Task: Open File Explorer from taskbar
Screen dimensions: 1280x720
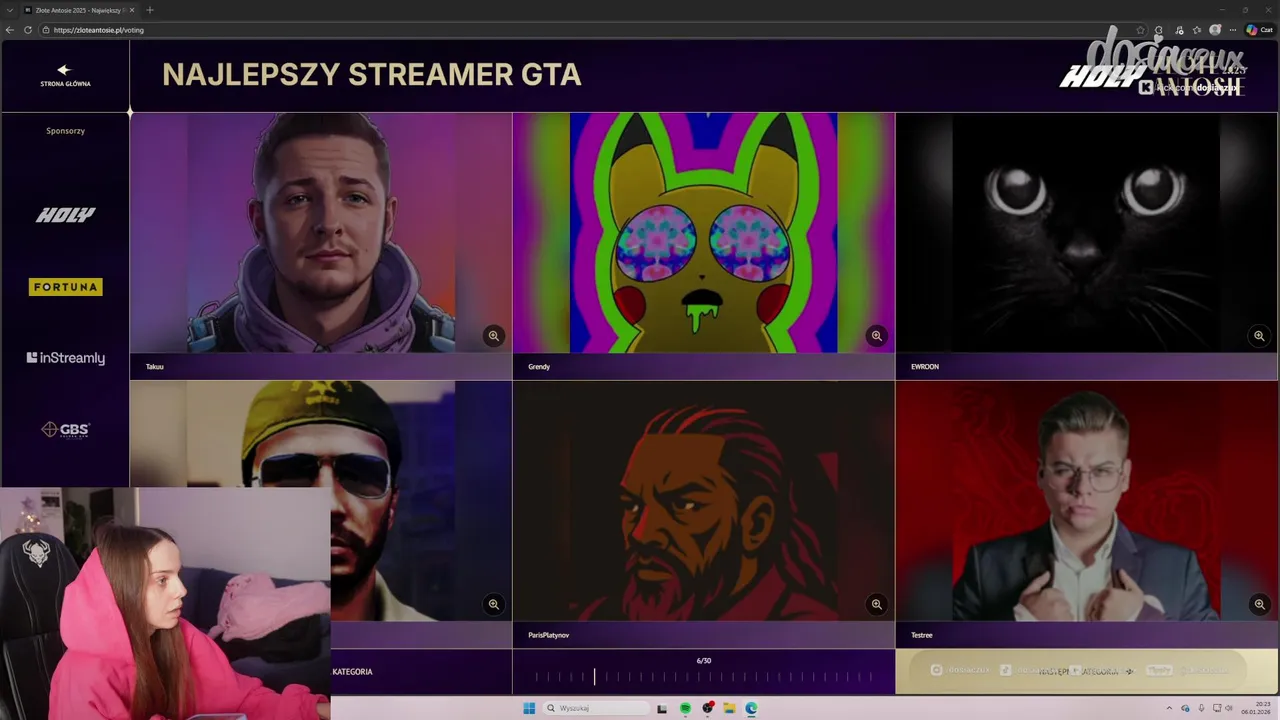Action: (x=729, y=708)
